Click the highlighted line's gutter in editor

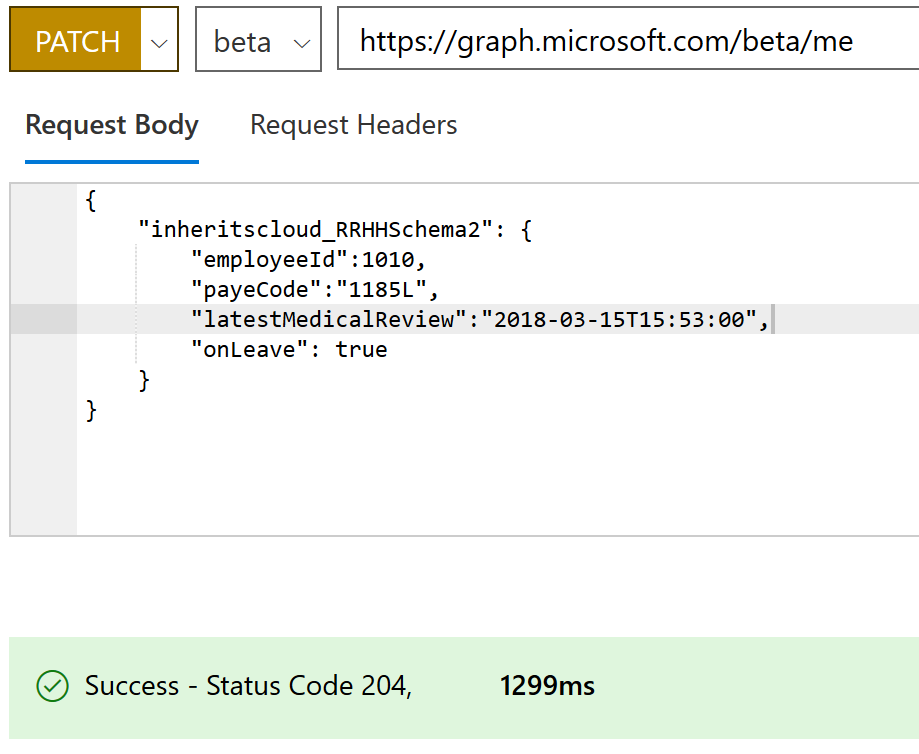(x=43, y=320)
